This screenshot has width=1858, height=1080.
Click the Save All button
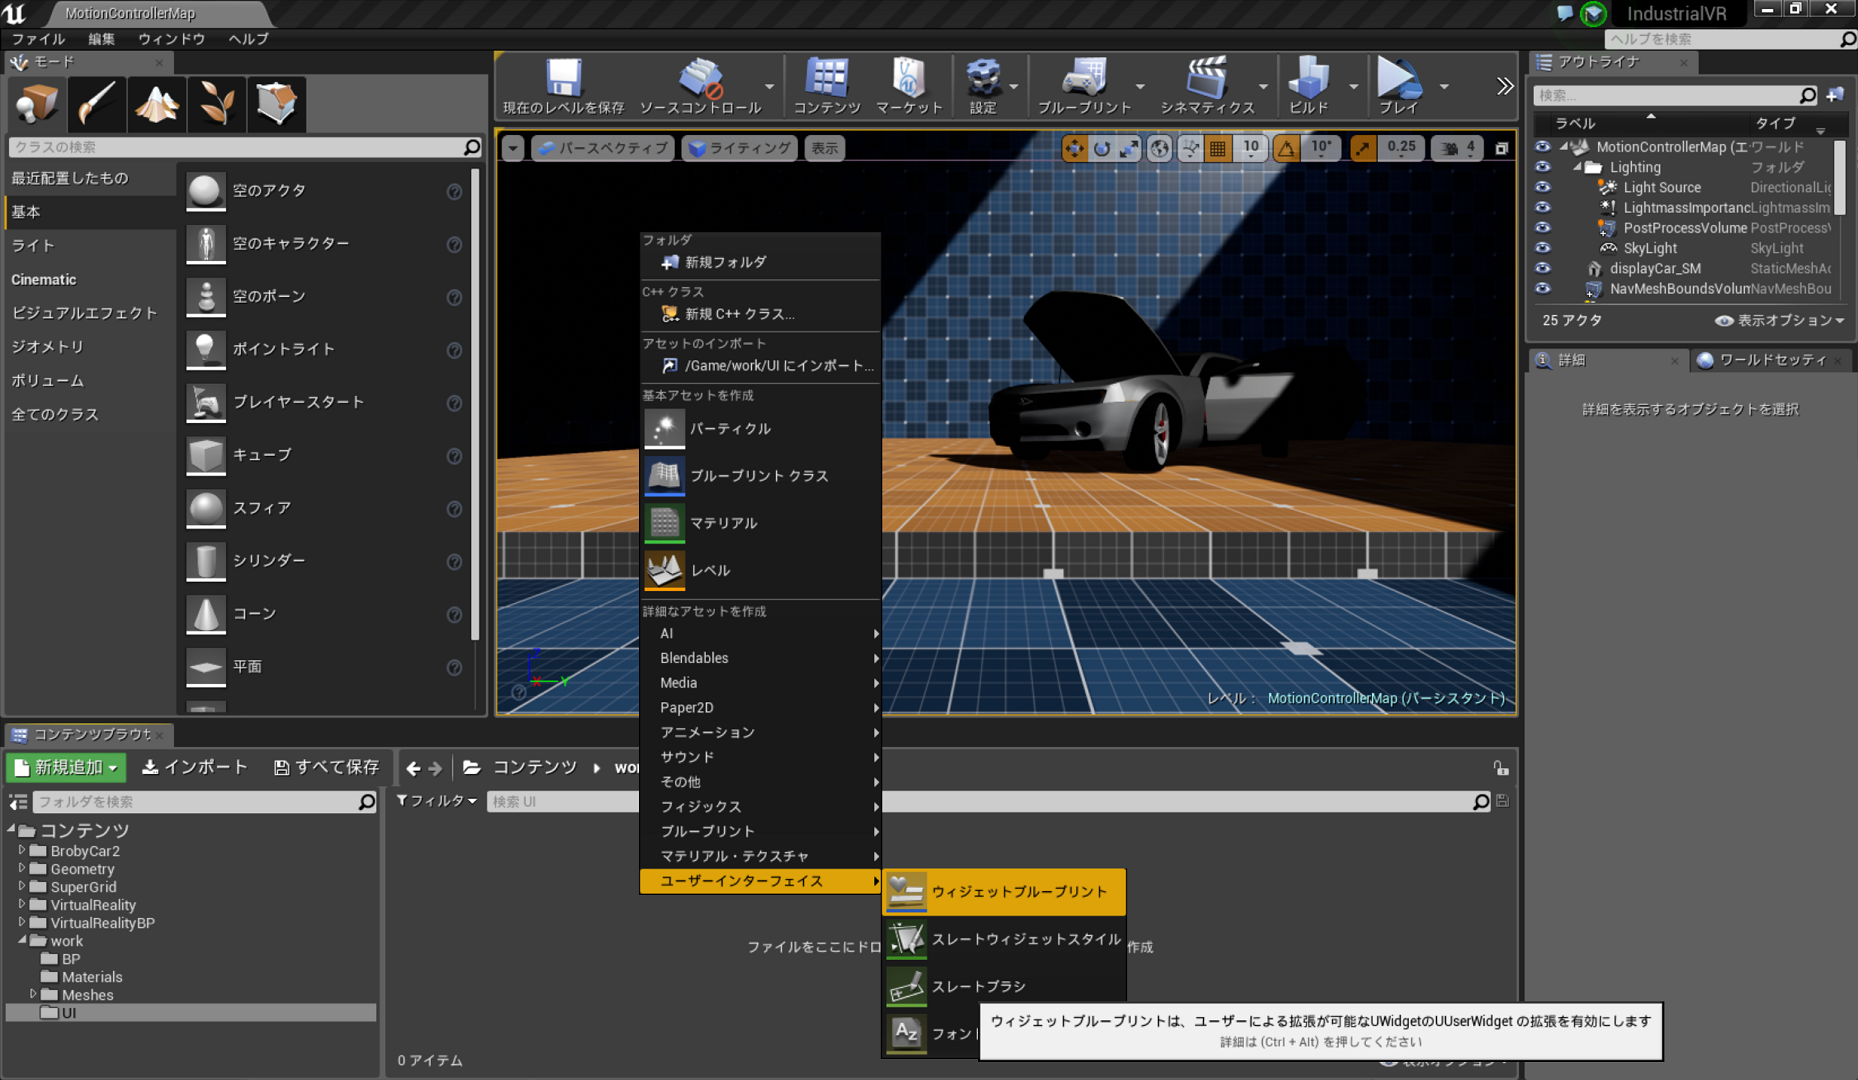[x=326, y=768]
